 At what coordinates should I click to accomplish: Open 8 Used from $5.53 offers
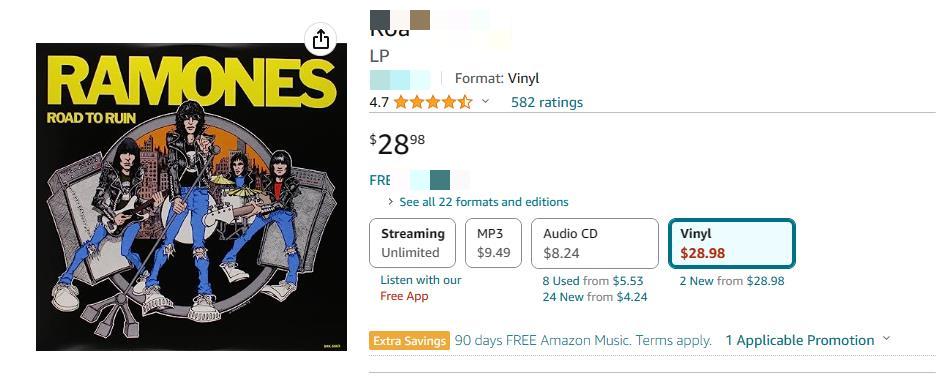593,281
